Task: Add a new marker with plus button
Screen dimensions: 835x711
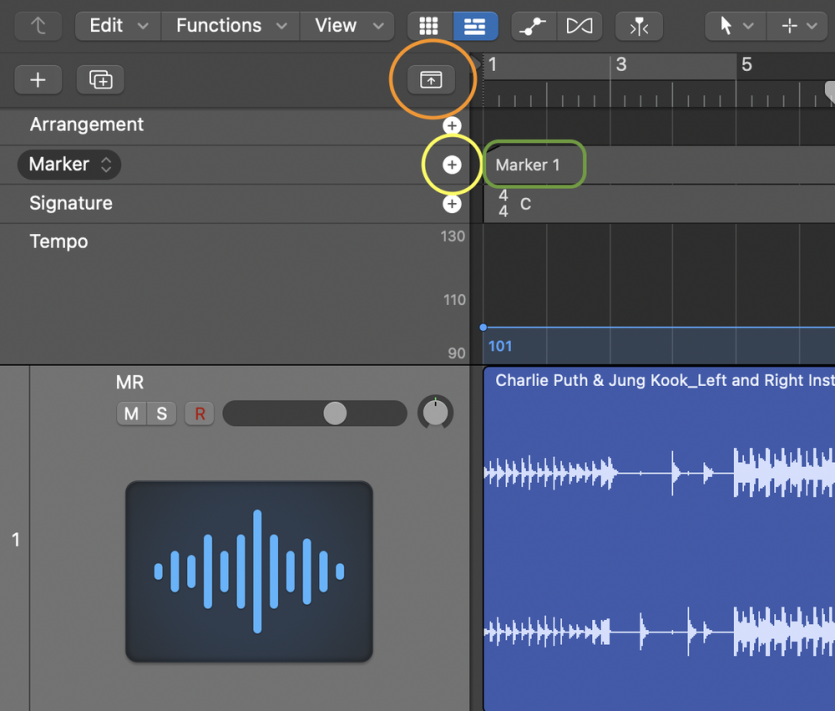Action: 452,165
